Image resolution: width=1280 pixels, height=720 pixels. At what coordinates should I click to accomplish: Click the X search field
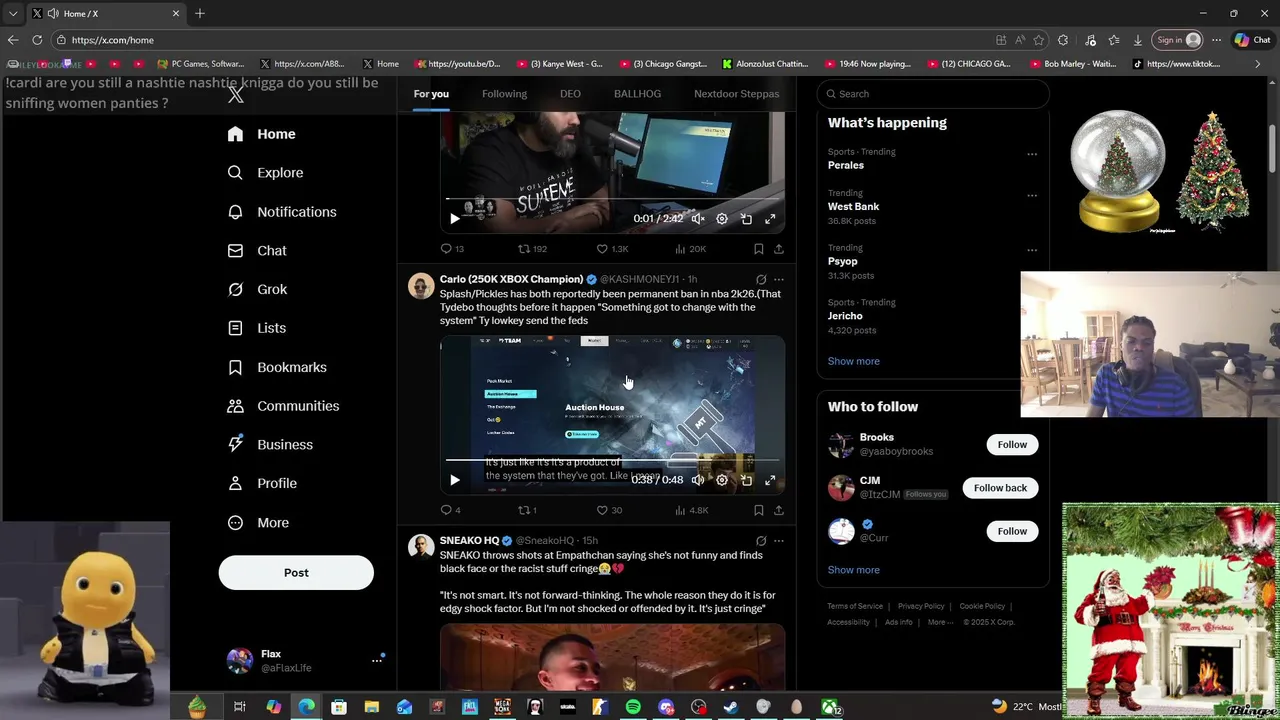click(934, 94)
